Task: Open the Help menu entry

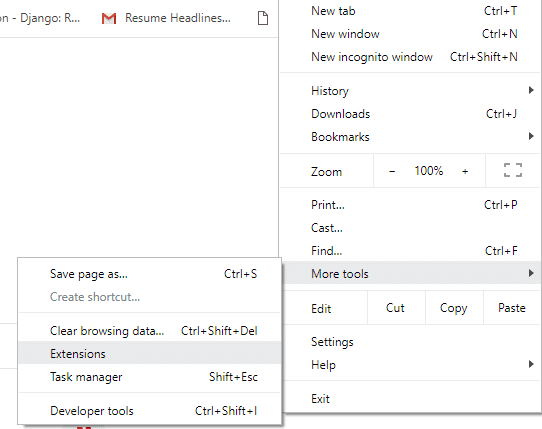Action: [x=411, y=365]
